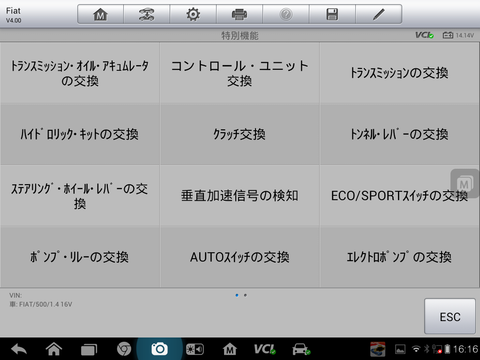Open the car app notification icon
Viewport: 480px width, 360px height.
(x=378, y=349)
